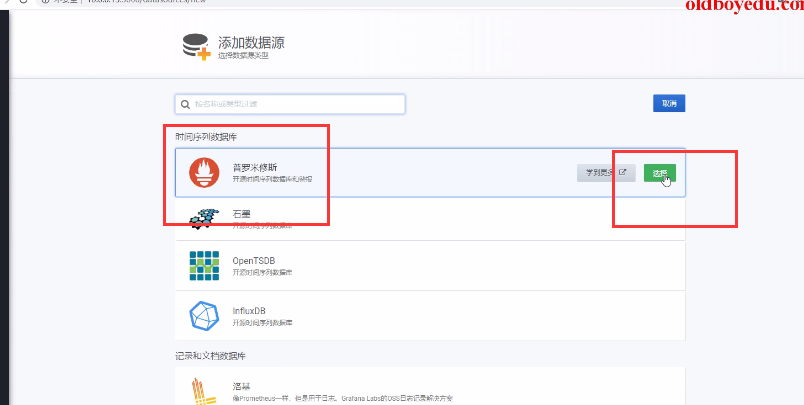Click the Loki logo icon
Screen dimensions: 804x405
click(x=204, y=391)
